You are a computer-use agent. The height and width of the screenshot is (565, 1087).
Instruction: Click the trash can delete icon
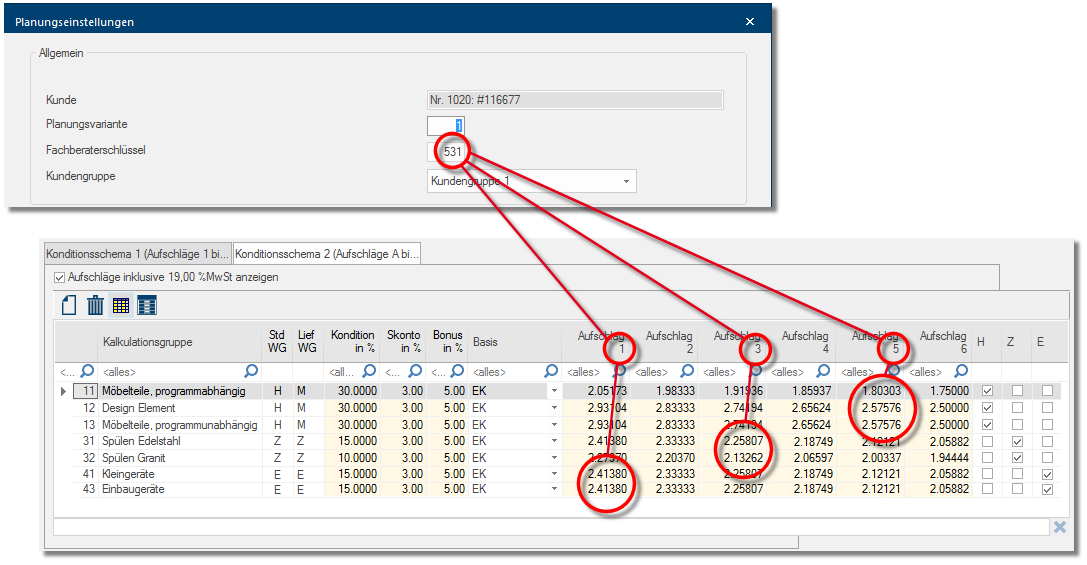coord(96,306)
